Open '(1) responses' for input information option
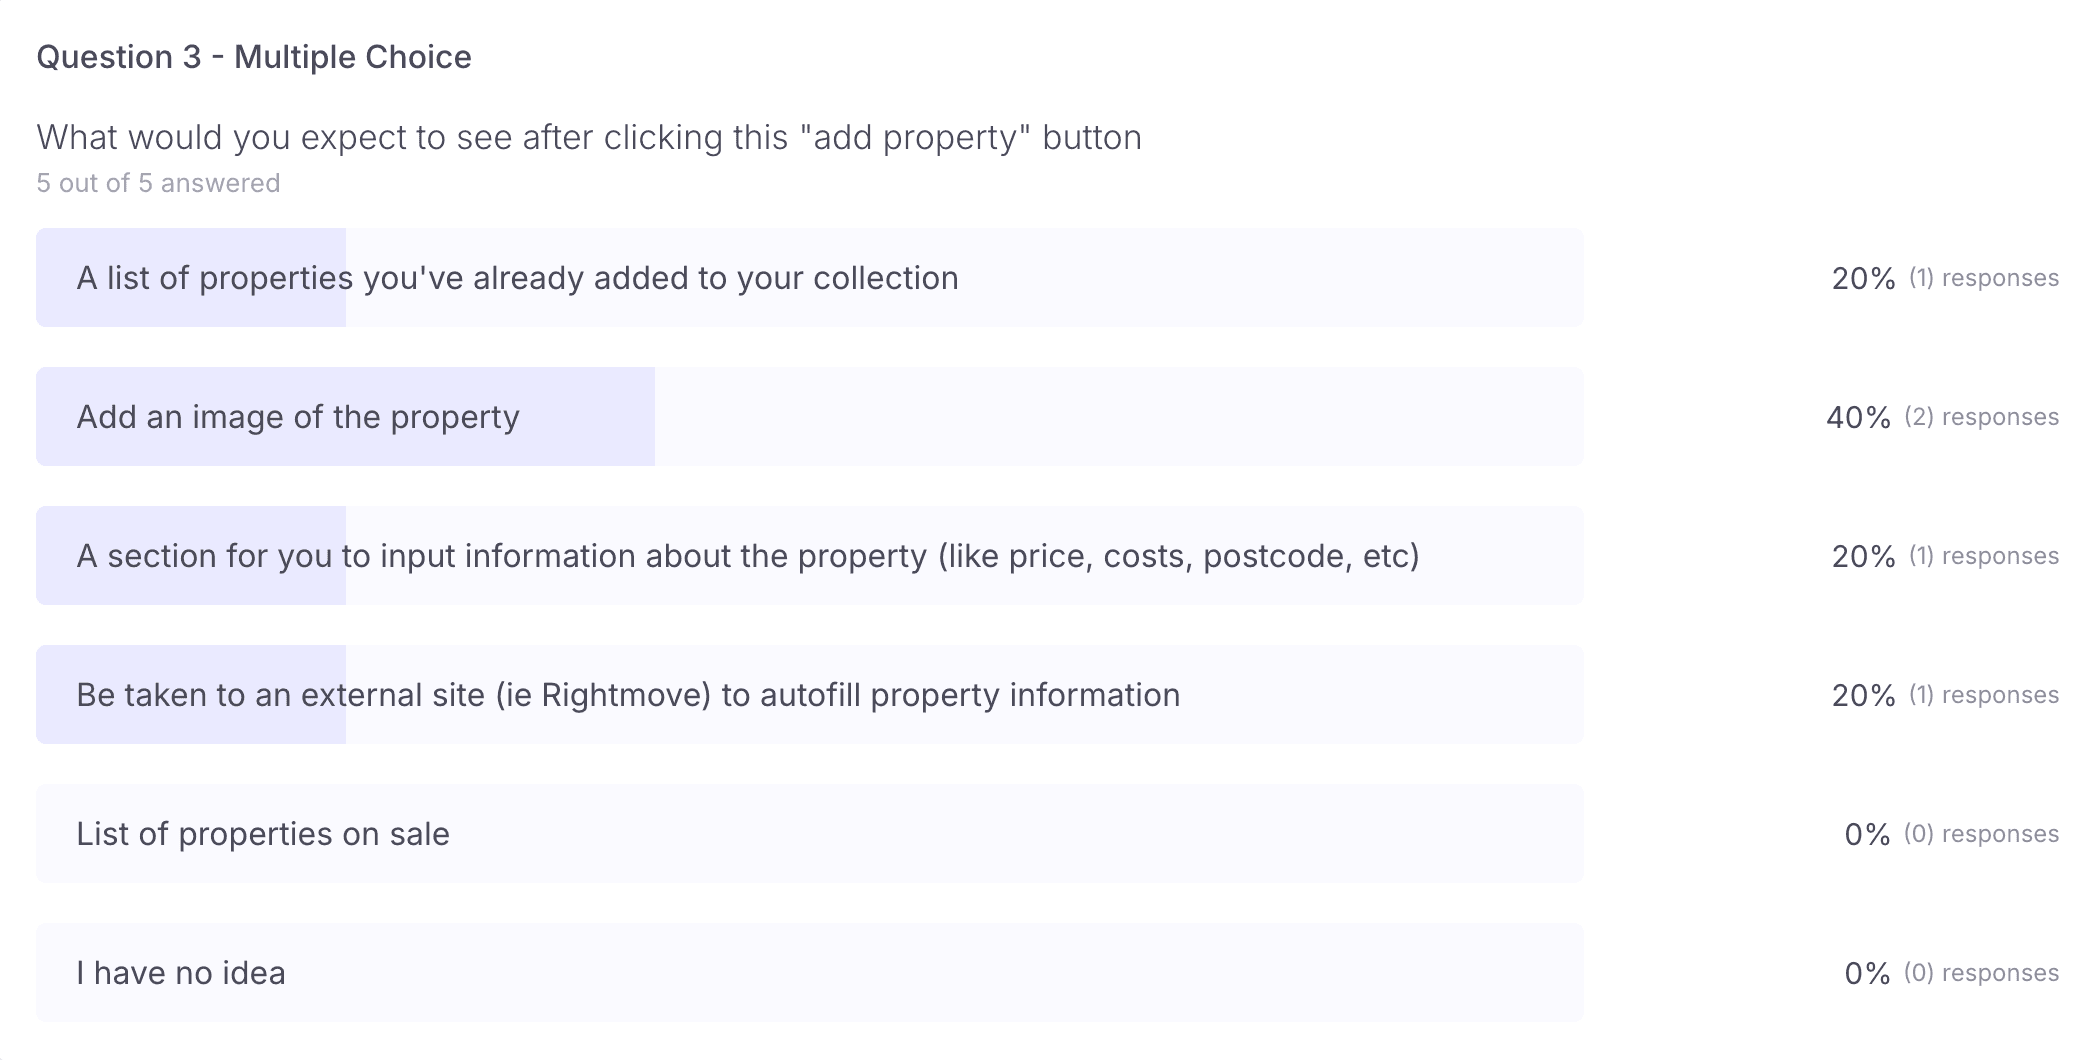Image resolution: width=2092 pixels, height=1060 pixels. (x=1983, y=556)
